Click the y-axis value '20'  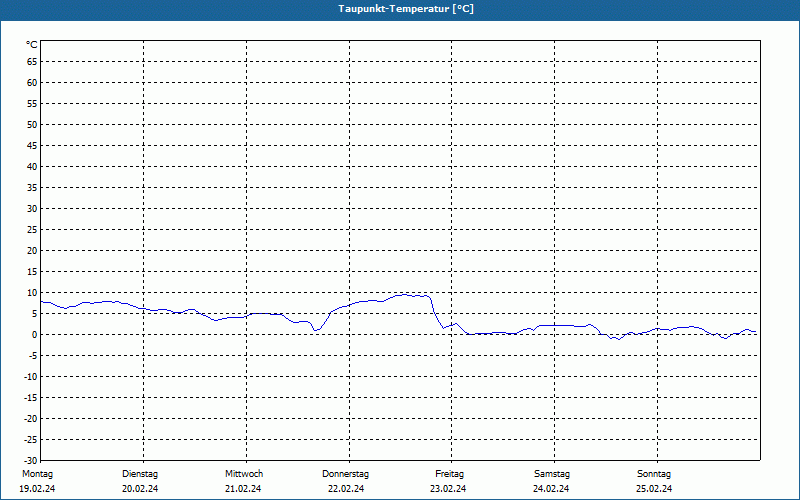tap(32, 251)
